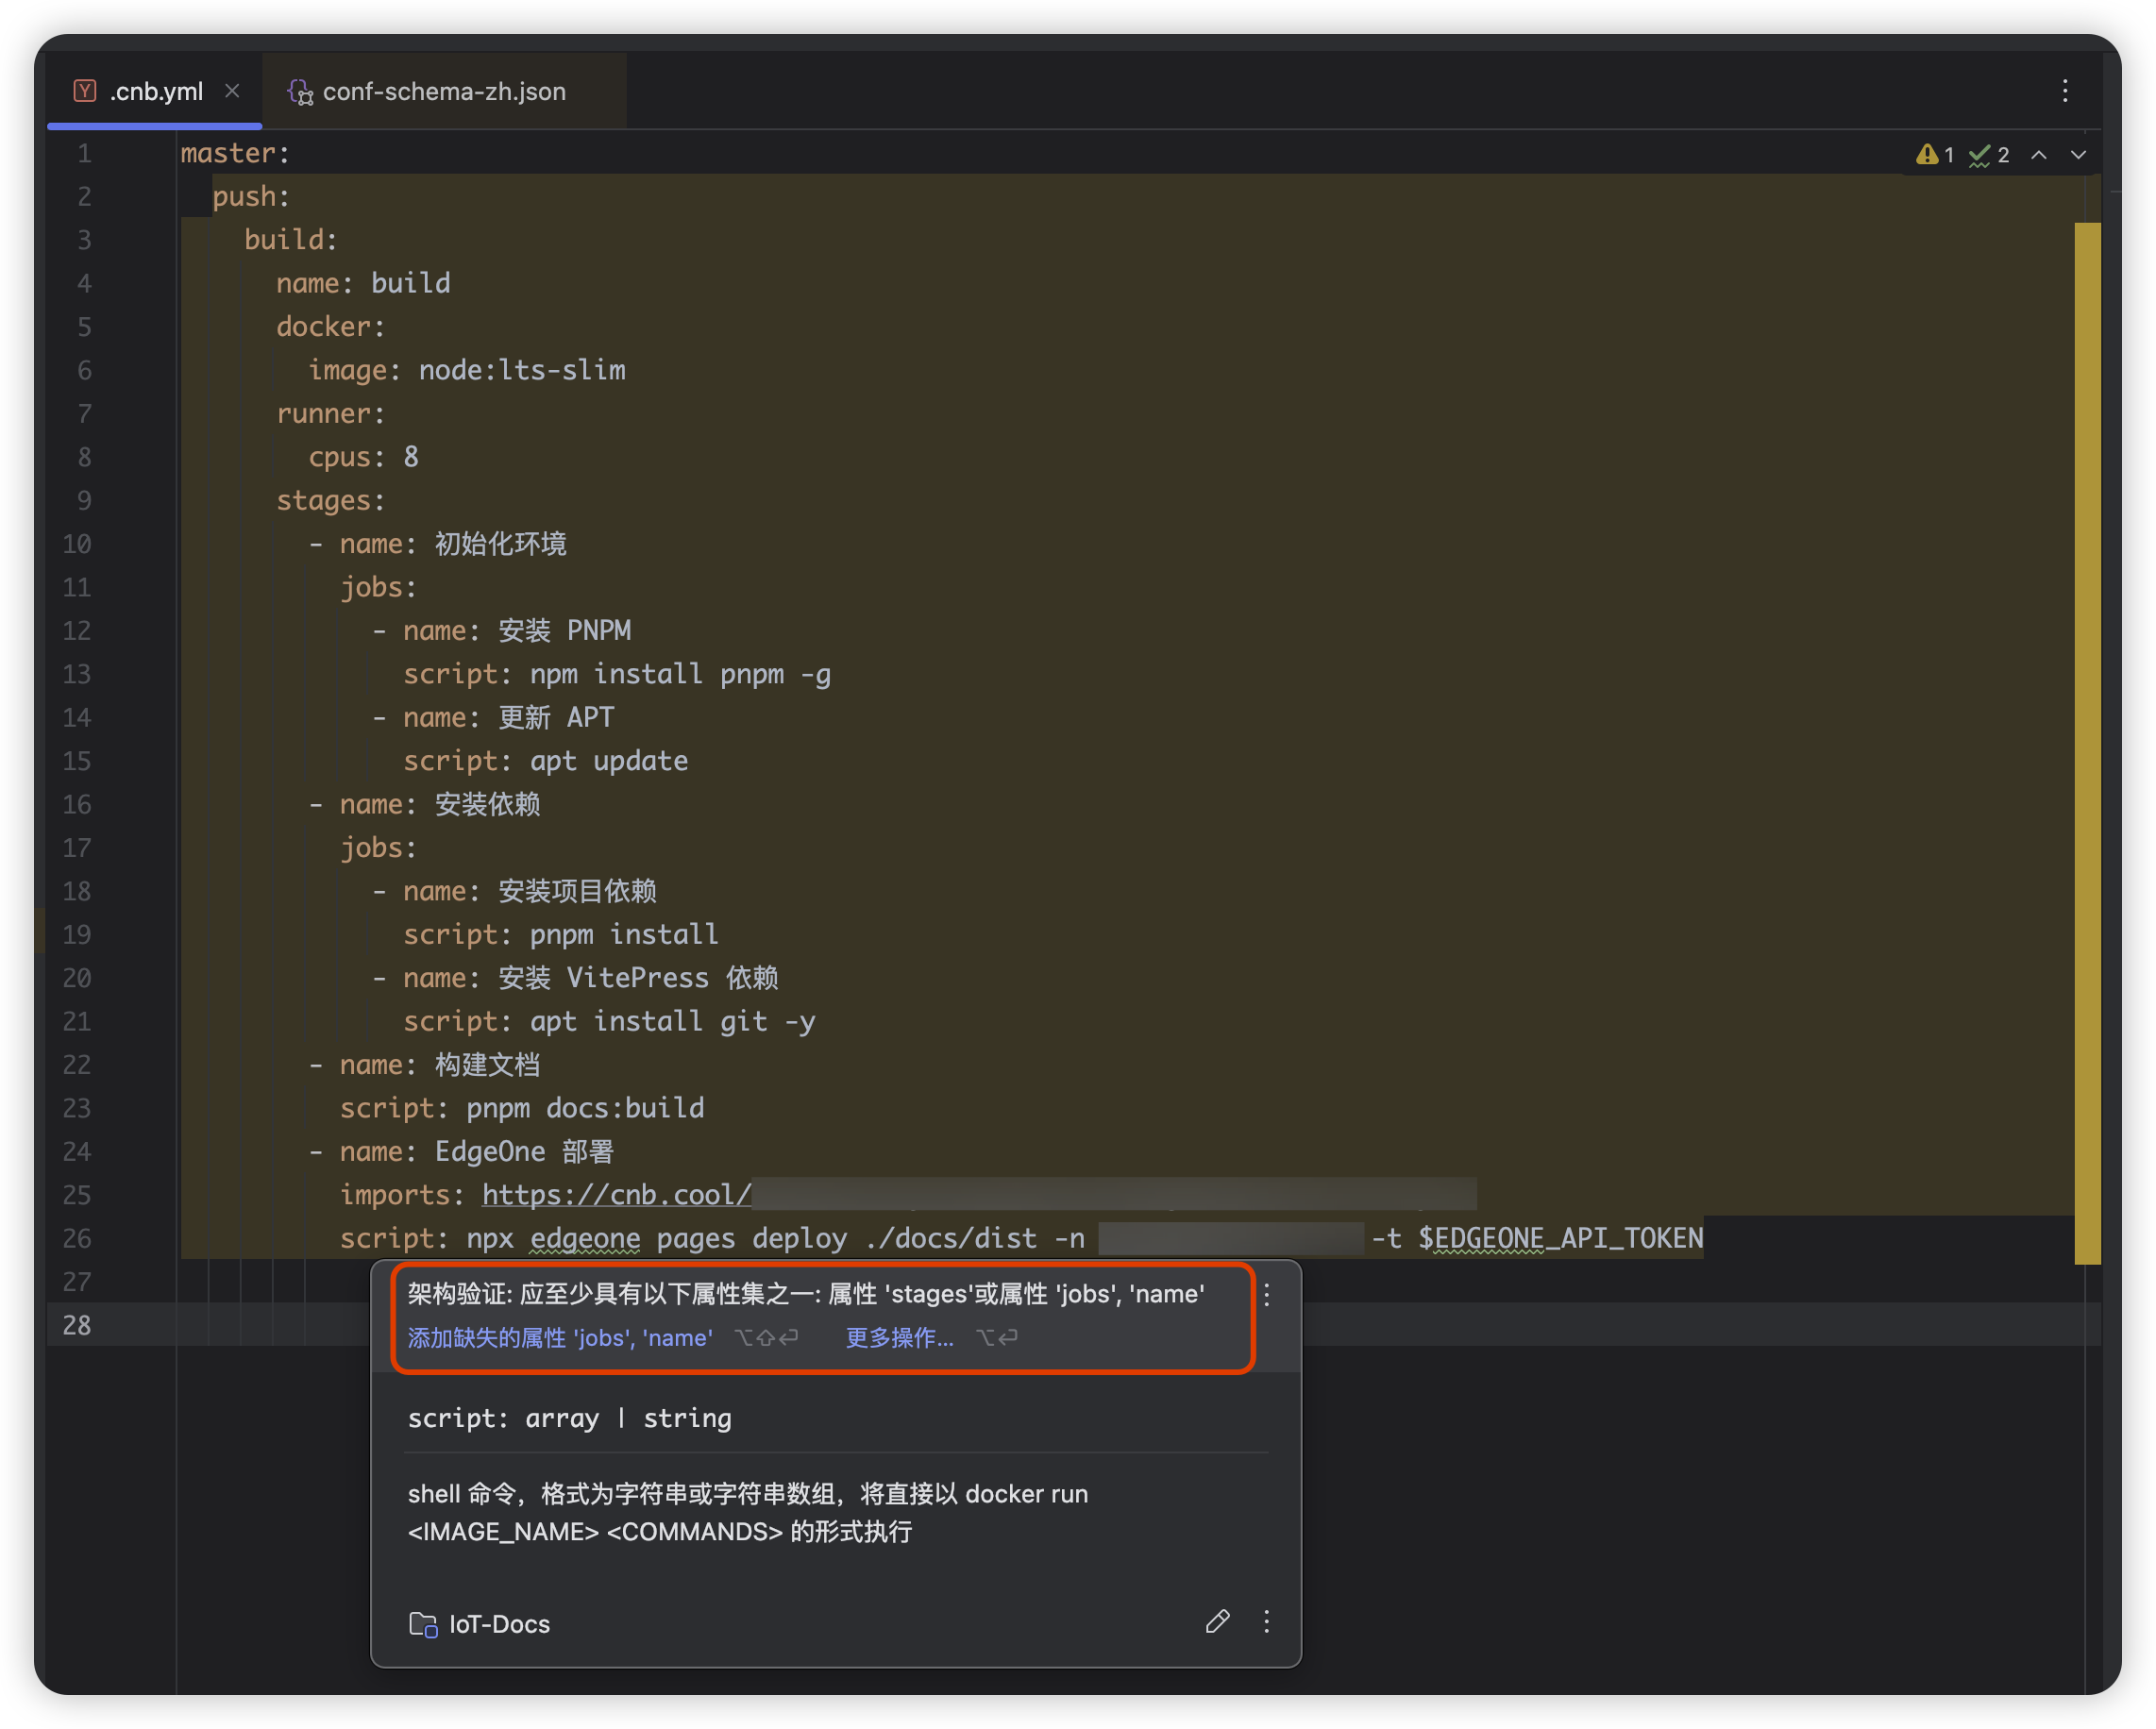Go to previous highlighted error arrow
Viewport: 2156px width, 1729px height.
click(2039, 155)
